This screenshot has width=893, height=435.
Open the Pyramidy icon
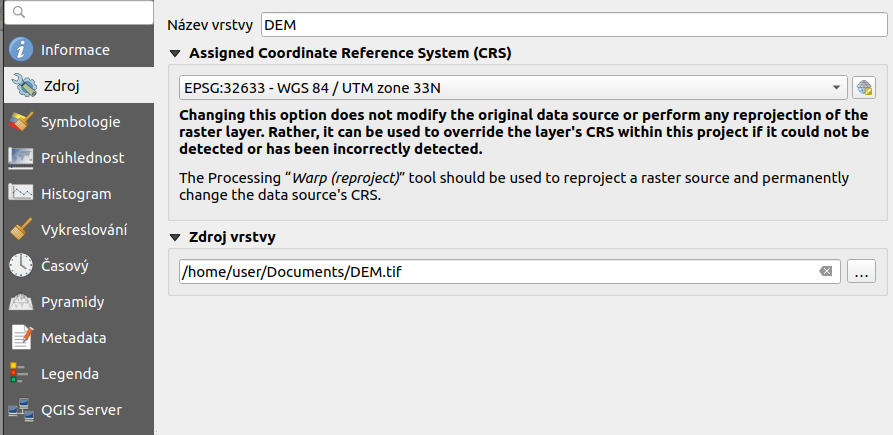(x=21, y=302)
